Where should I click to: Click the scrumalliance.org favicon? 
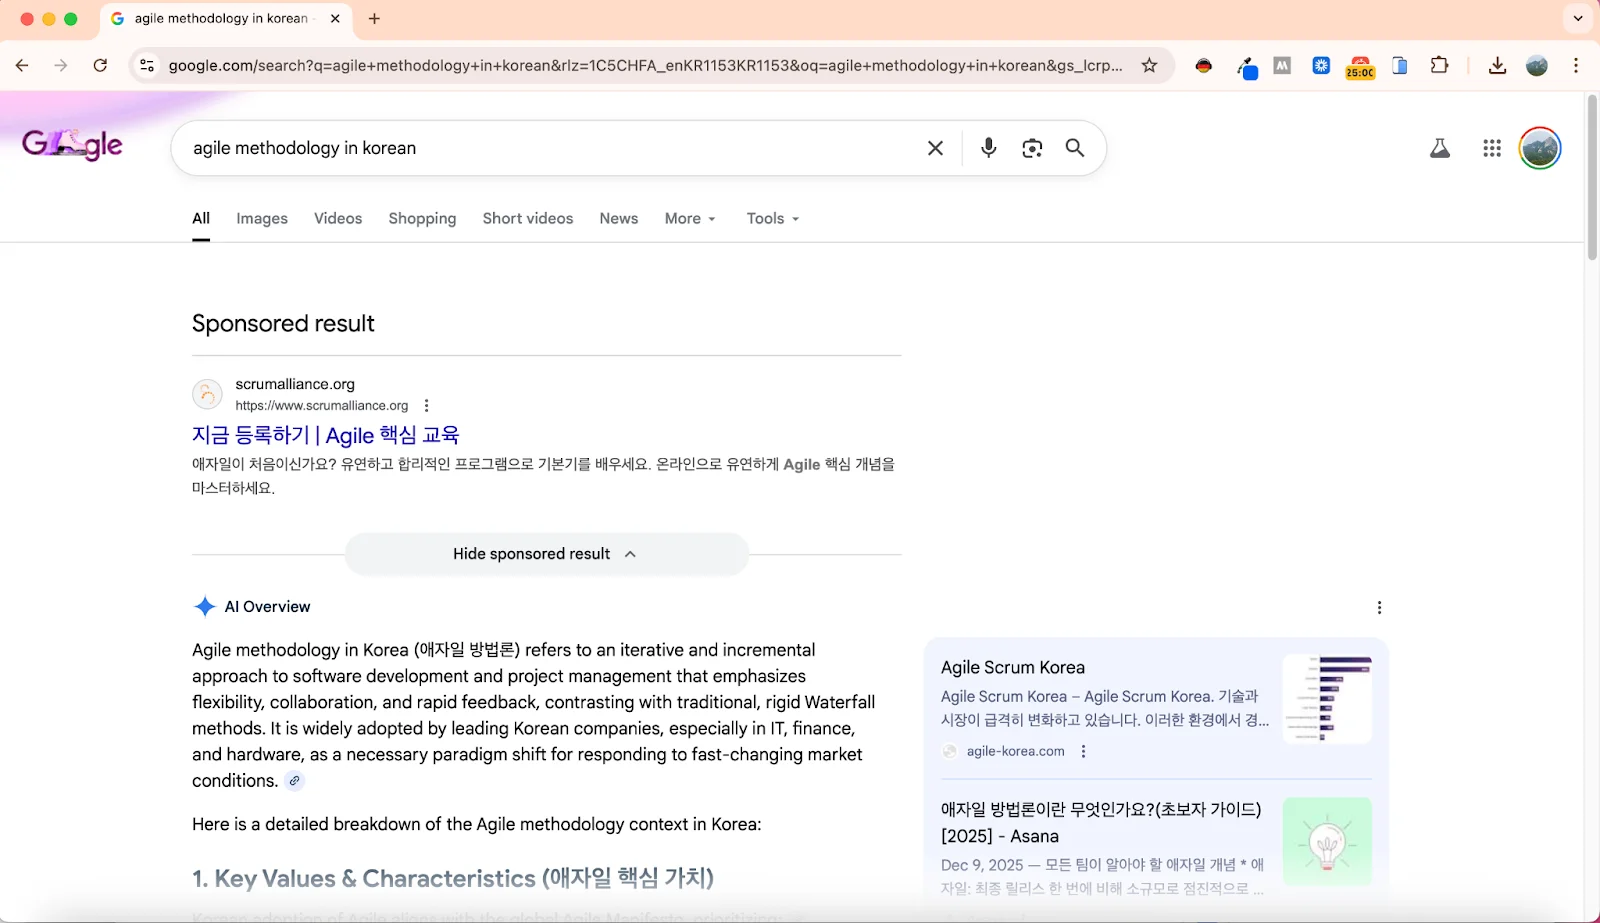pos(207,394)
